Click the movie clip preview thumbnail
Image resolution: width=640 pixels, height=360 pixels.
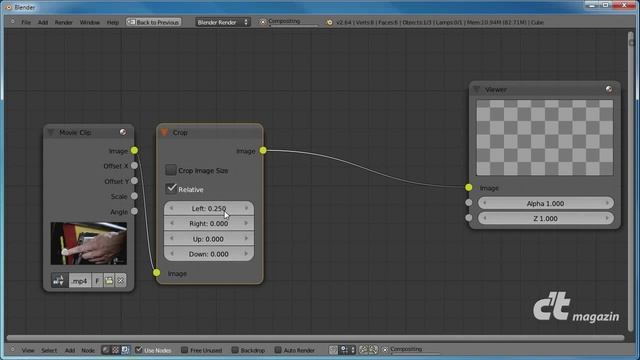coord(89,243)
